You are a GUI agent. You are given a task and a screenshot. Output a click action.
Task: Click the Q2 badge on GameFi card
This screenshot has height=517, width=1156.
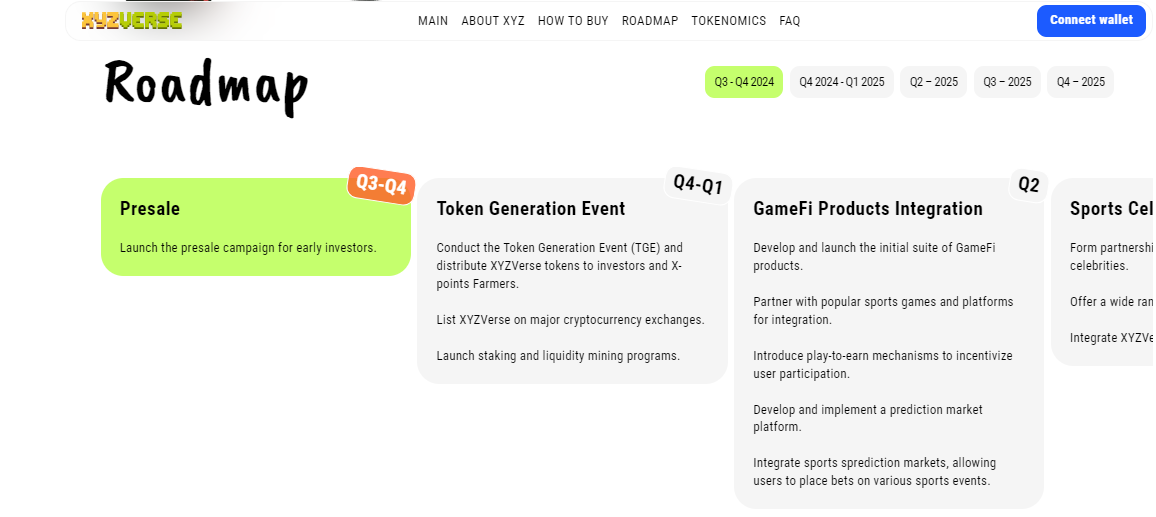point(1029,185)
